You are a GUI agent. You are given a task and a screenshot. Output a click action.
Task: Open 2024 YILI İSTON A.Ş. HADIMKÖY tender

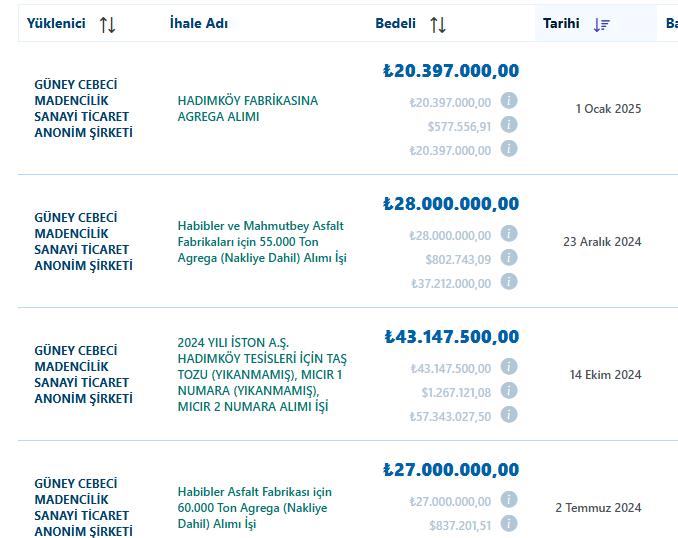[x=262, y=375]
